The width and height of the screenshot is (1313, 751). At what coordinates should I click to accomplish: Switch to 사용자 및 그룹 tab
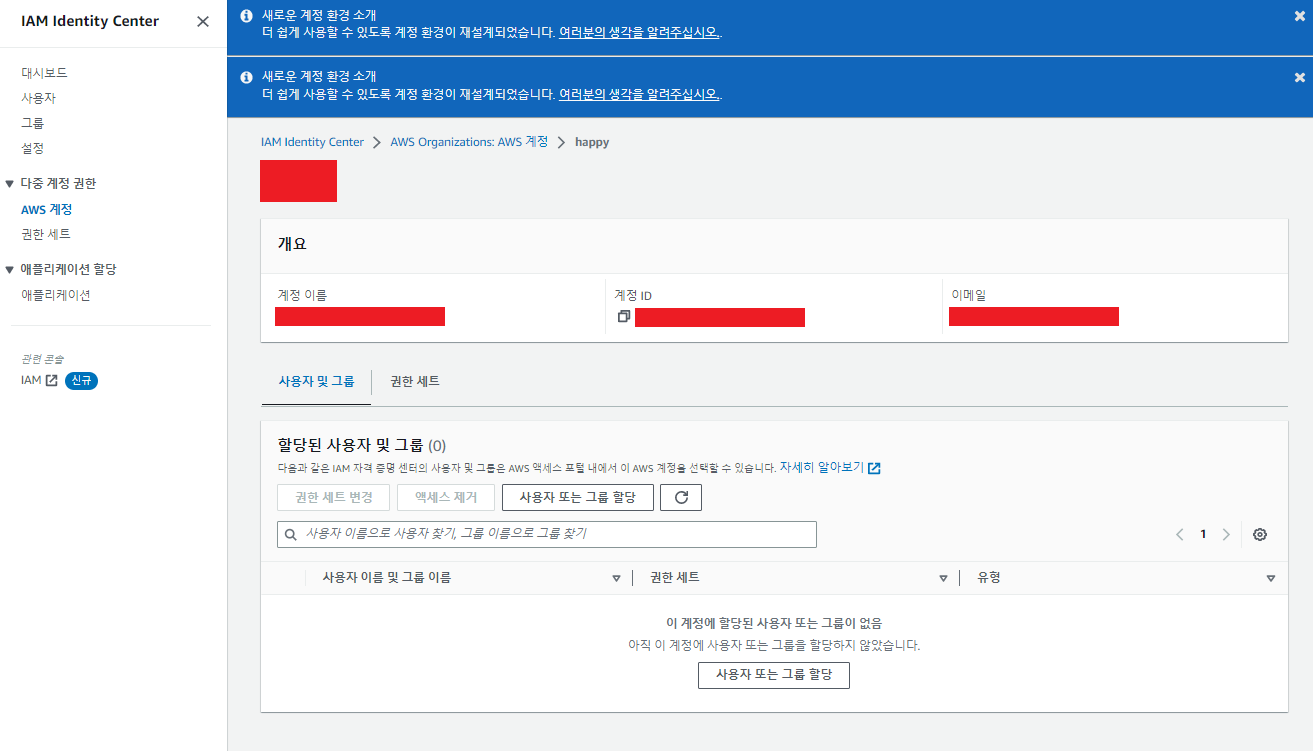pos(316,381)
